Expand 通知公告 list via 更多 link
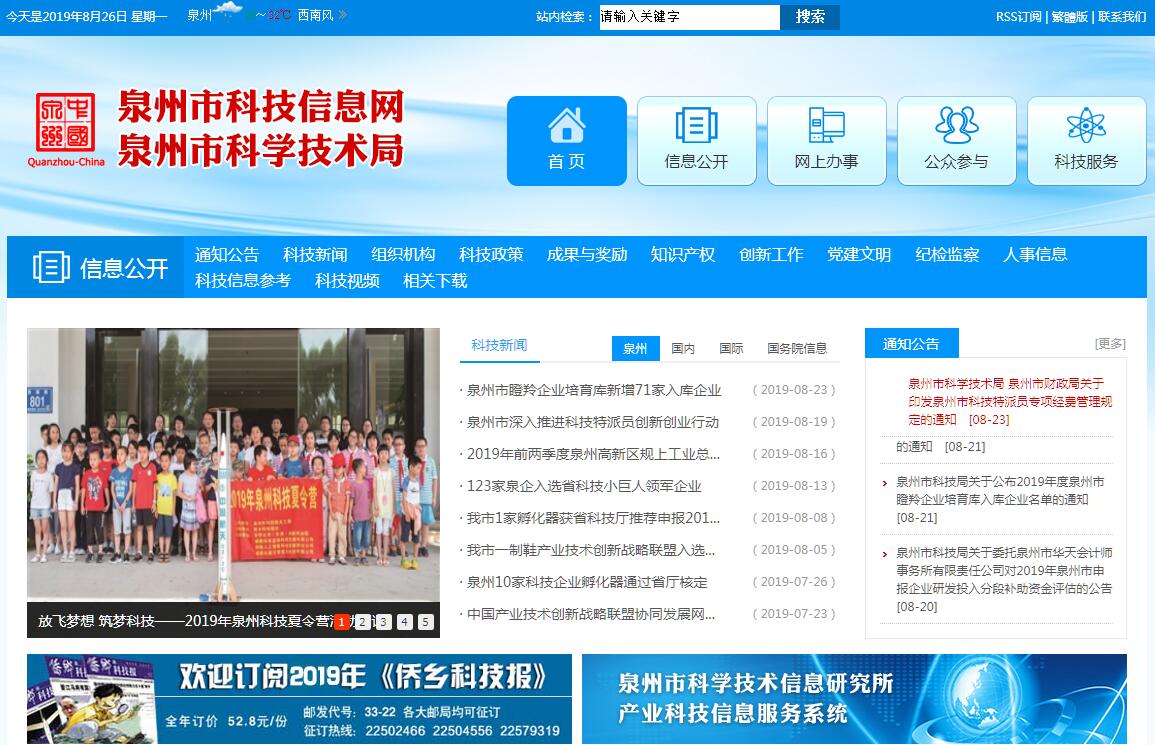The image size is (1155, 745). [1110, 343]
